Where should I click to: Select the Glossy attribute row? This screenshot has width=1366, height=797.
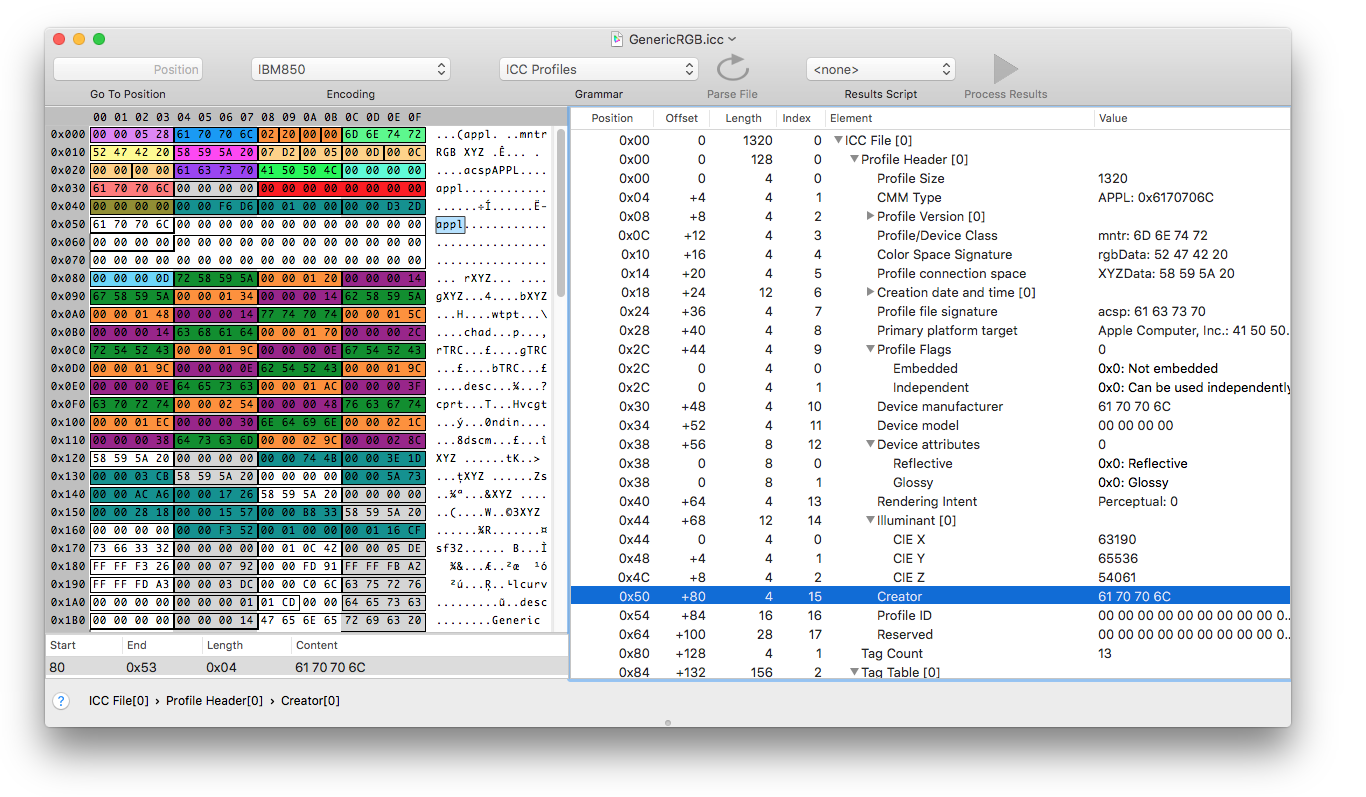930,482
